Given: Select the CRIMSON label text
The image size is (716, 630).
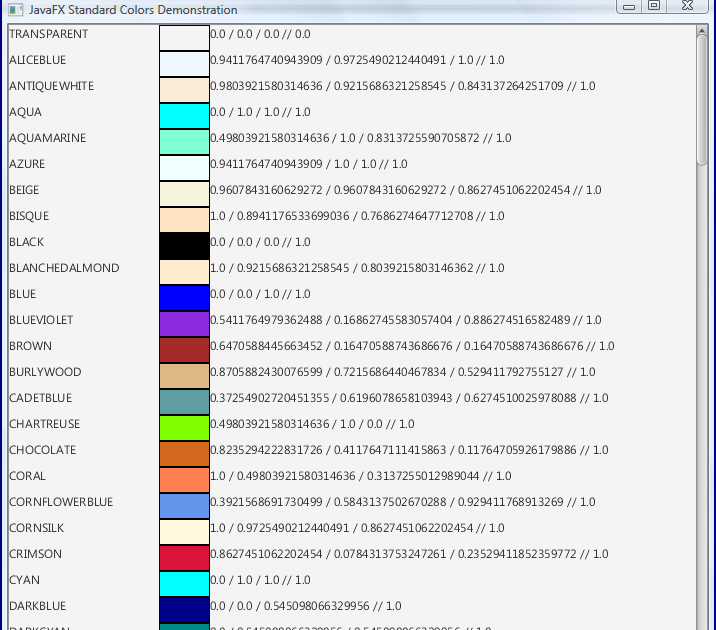Looking at the screenshot, I should point(36,555).
